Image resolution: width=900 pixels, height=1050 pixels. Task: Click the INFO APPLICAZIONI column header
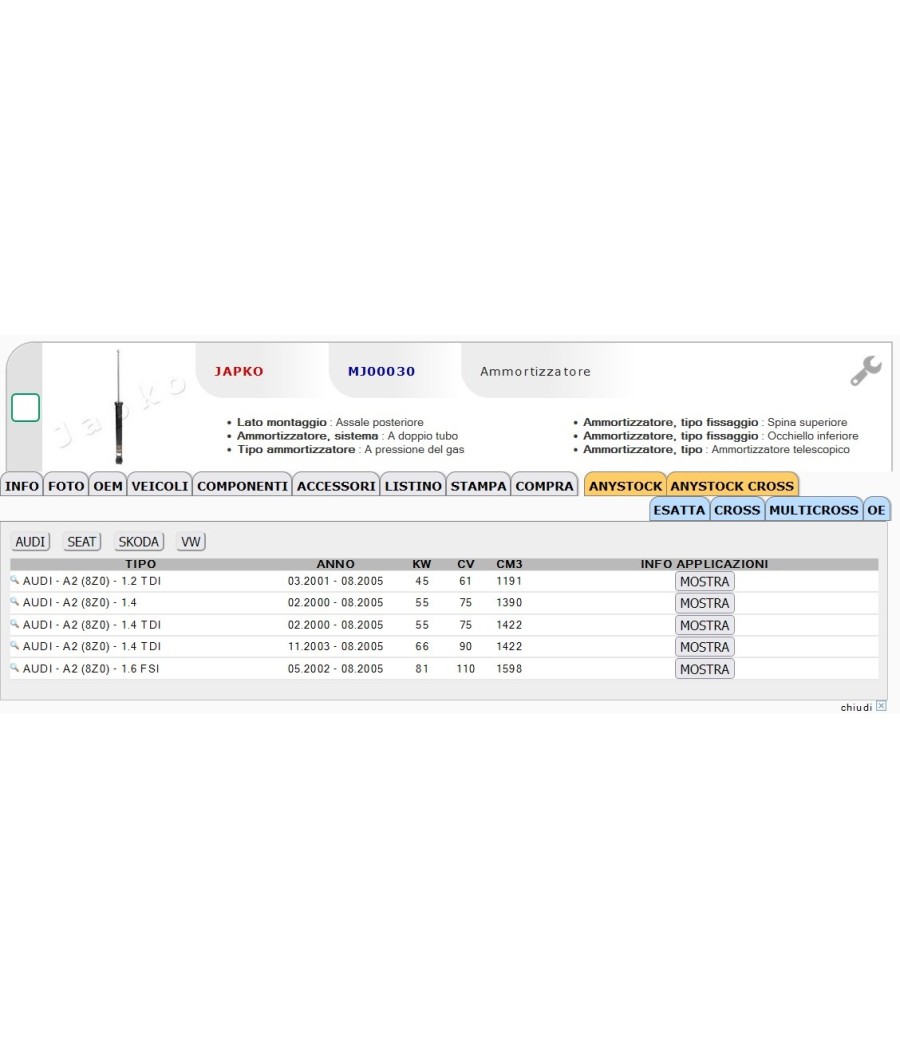click(704, 564)
